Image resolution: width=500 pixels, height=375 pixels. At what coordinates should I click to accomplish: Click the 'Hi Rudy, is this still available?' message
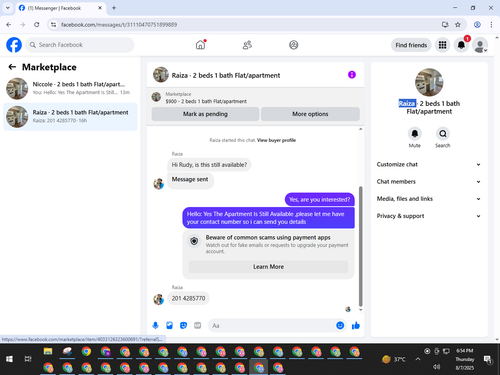tap(209, 165)
